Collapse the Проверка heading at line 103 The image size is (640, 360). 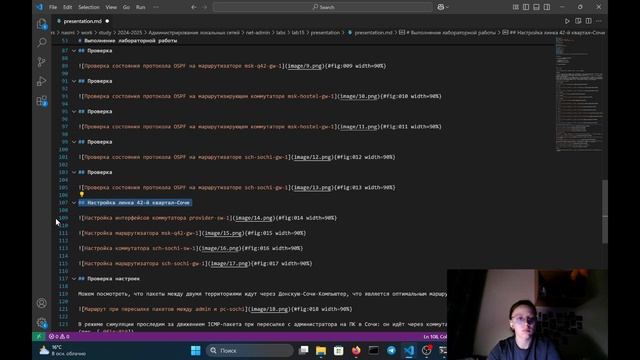[74, 172]
